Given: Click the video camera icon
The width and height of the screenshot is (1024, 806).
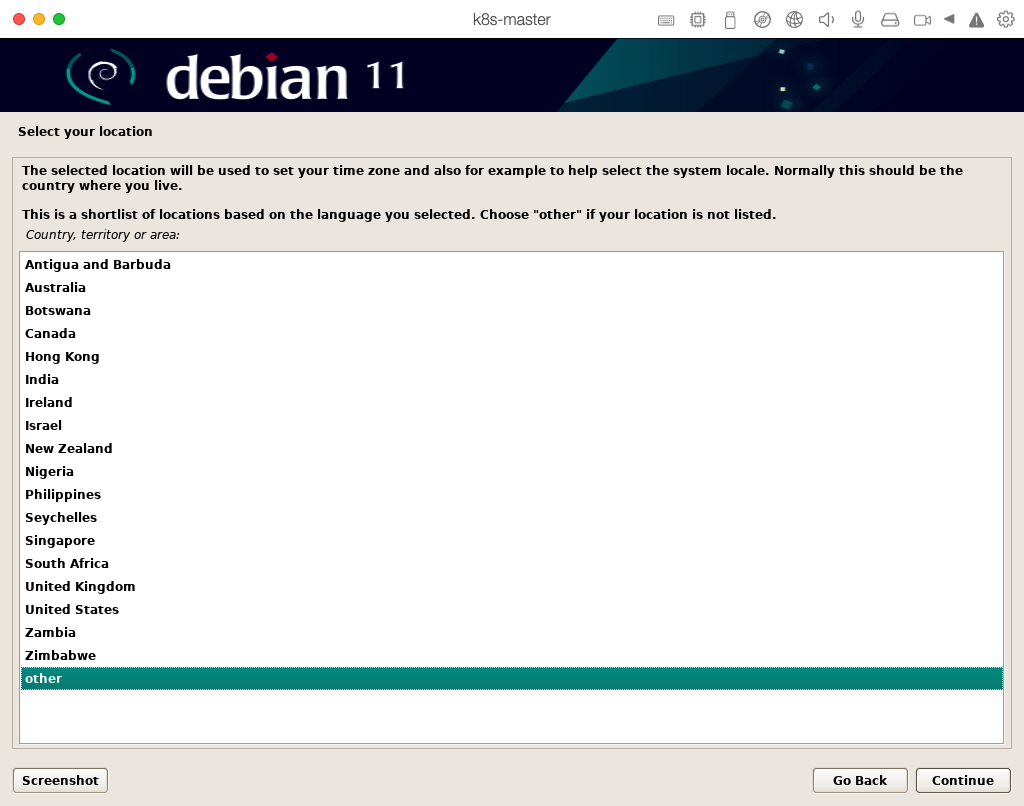Looking at the screenshot, I should (x=922, y=20).
